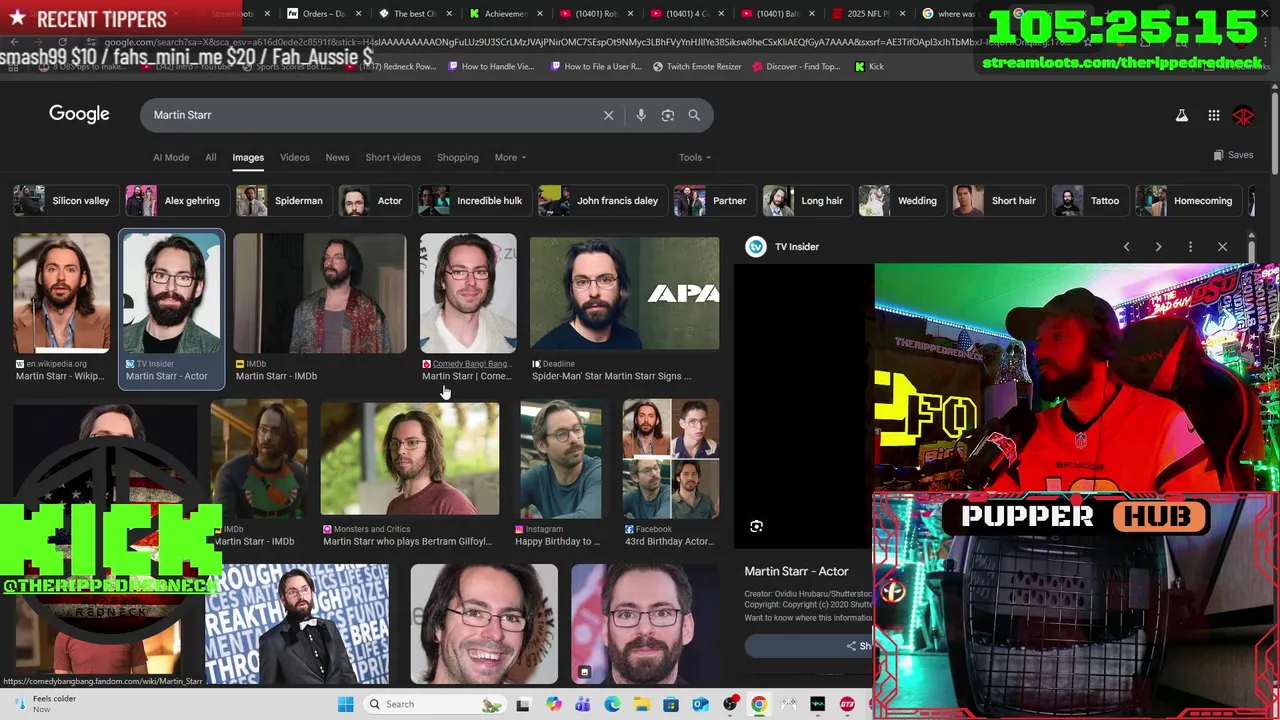This screenshot has width=1280, height=720.
Task: Open Saves bookmark link
Action: [x=1233, y=155]
